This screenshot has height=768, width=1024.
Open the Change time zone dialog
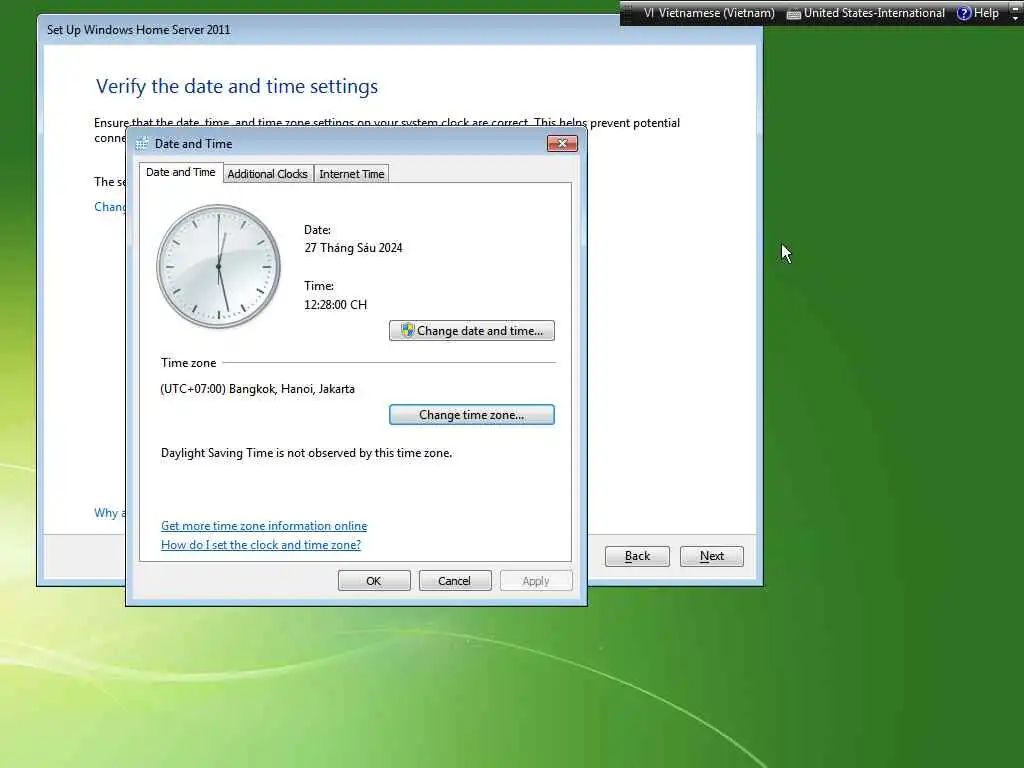pos(472,415)
